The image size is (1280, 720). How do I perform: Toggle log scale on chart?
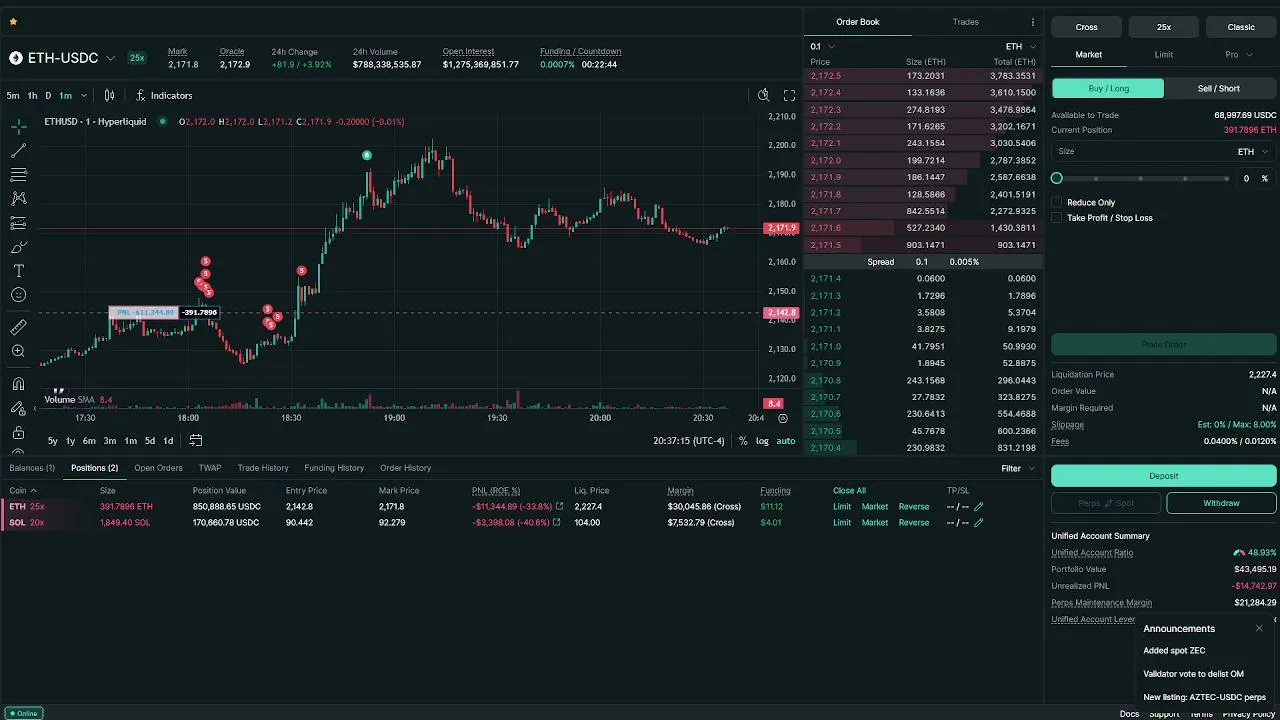(x=762, y=441)
